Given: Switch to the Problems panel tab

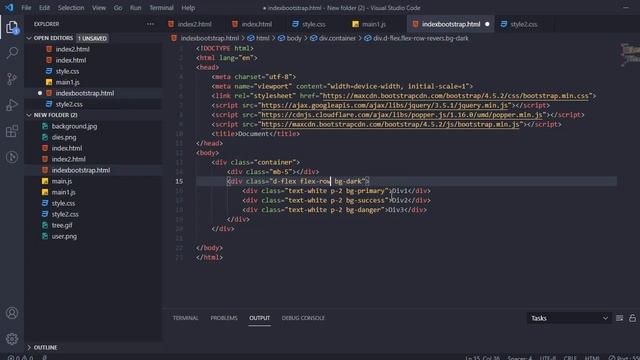Looking at the screenshot, I should click(x=224, y=318).
